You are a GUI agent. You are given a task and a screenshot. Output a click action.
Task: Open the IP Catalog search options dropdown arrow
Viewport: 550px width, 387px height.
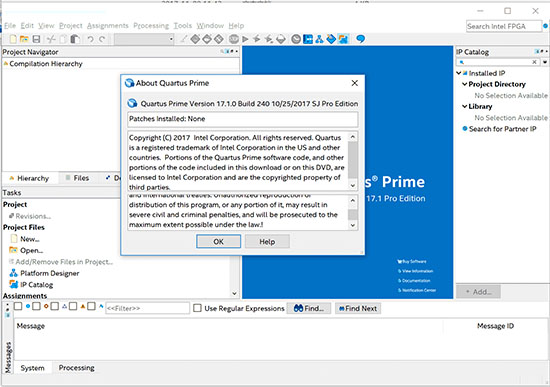[545, 62]
